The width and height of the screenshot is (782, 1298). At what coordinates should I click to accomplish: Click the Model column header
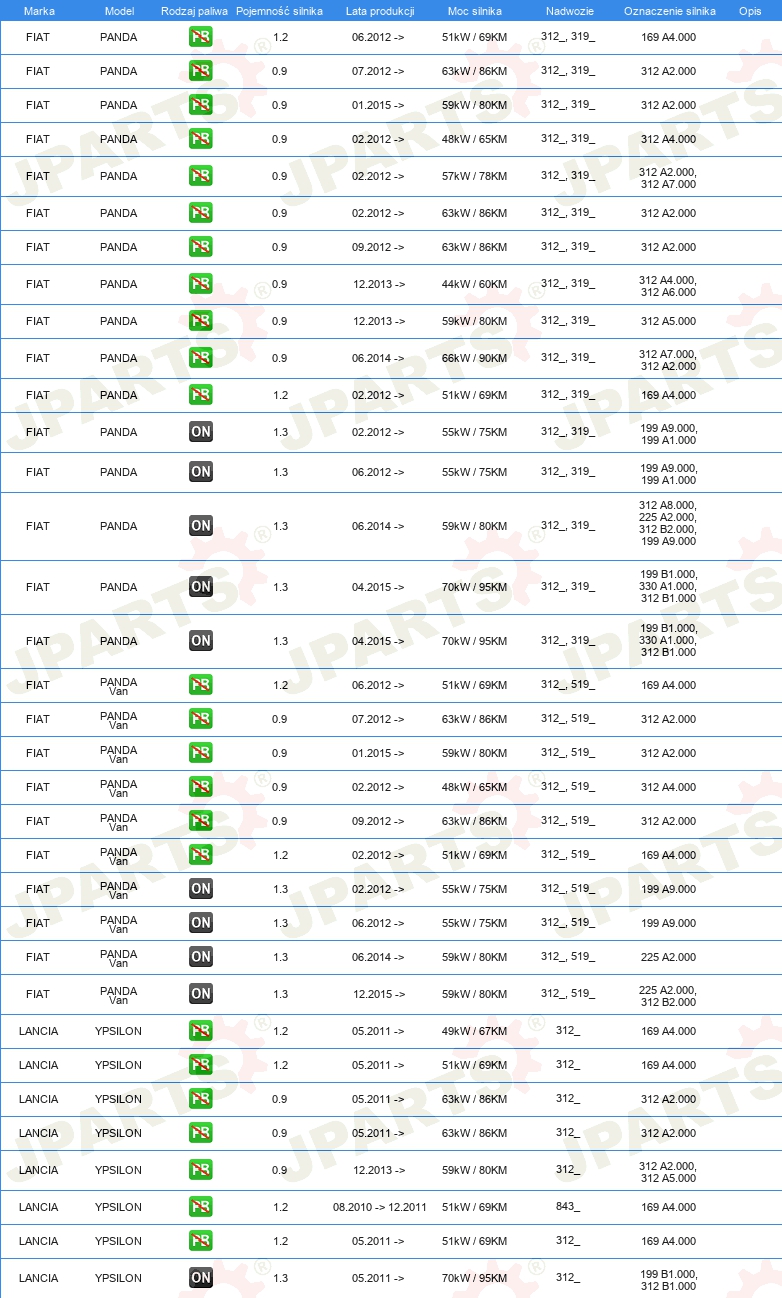click(x=119, y=11)
